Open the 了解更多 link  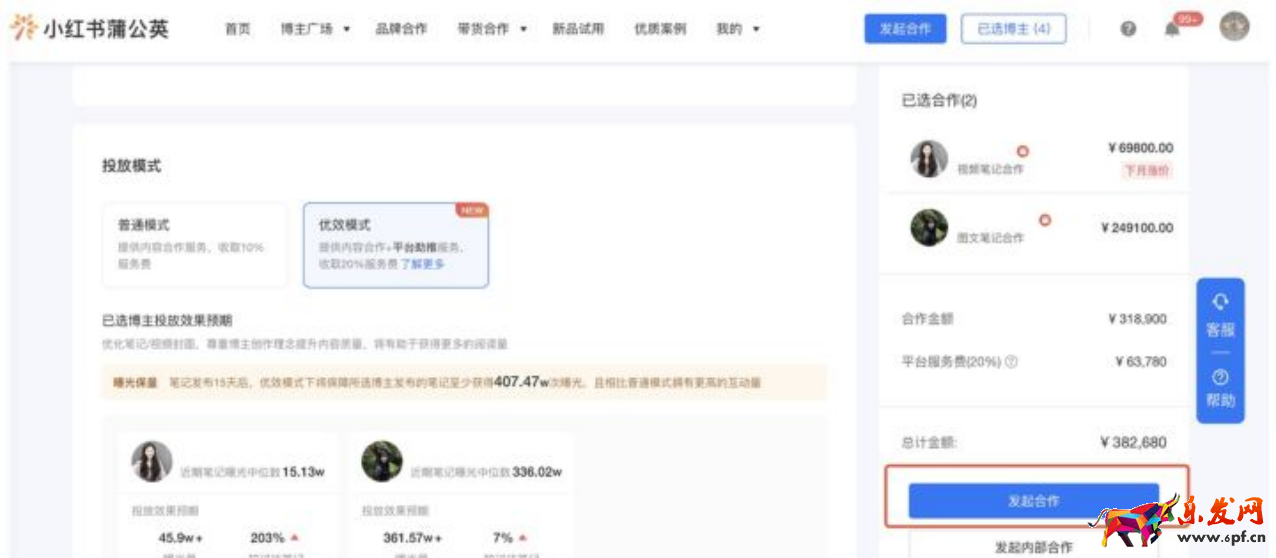pyautogui.click(x=423, y=265)
